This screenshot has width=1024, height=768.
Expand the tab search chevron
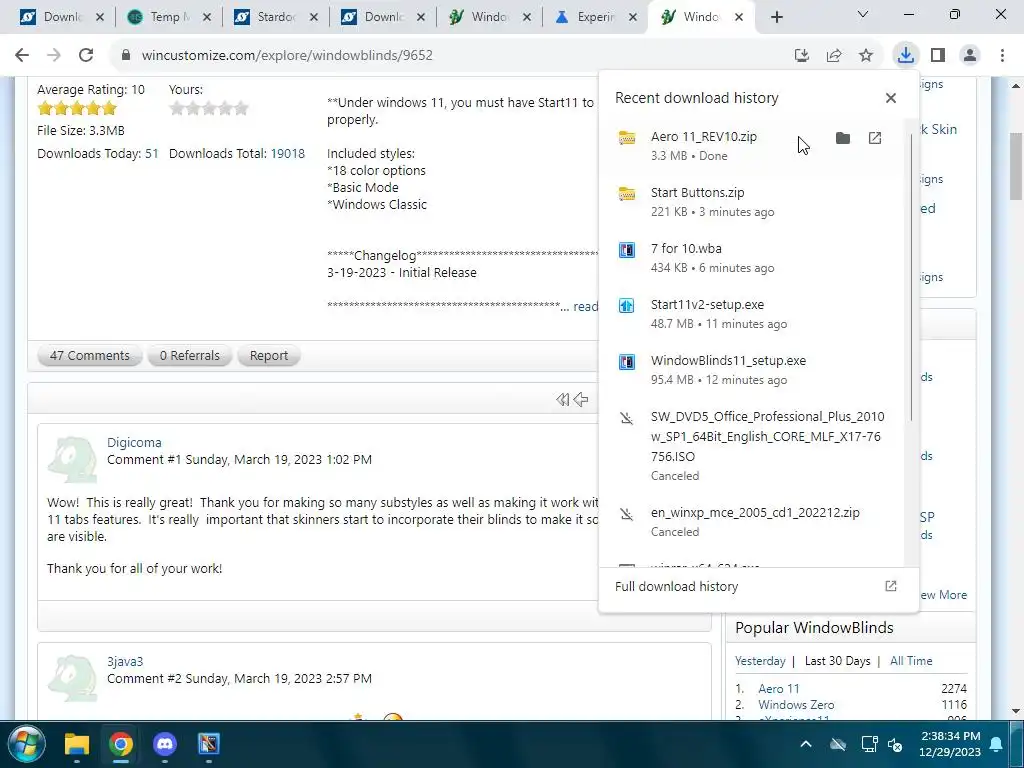[862, 14]
